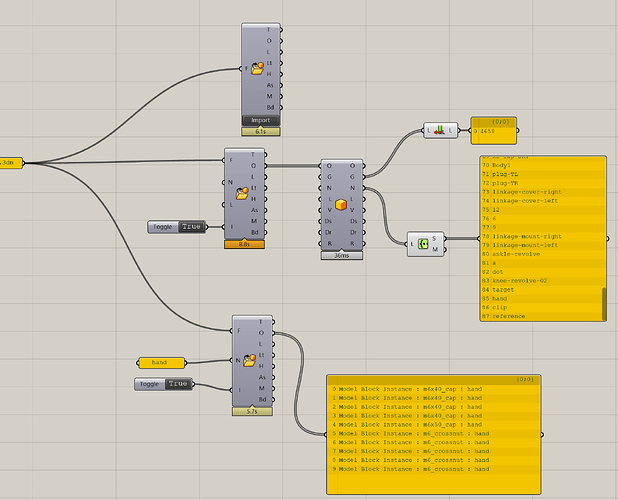Viewport: 618px width, 500px height.
Task: Click the O input on the 36ms cube component
Action: pos(329,166)
